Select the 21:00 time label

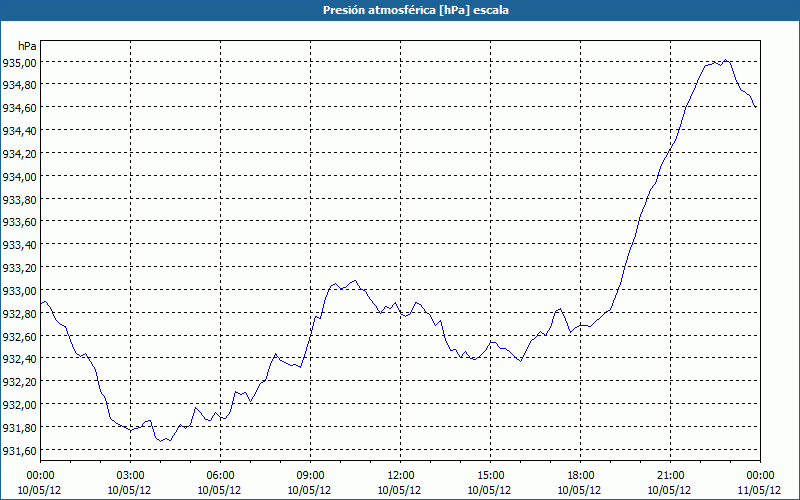pyautogui.click(x=670, y=476)
